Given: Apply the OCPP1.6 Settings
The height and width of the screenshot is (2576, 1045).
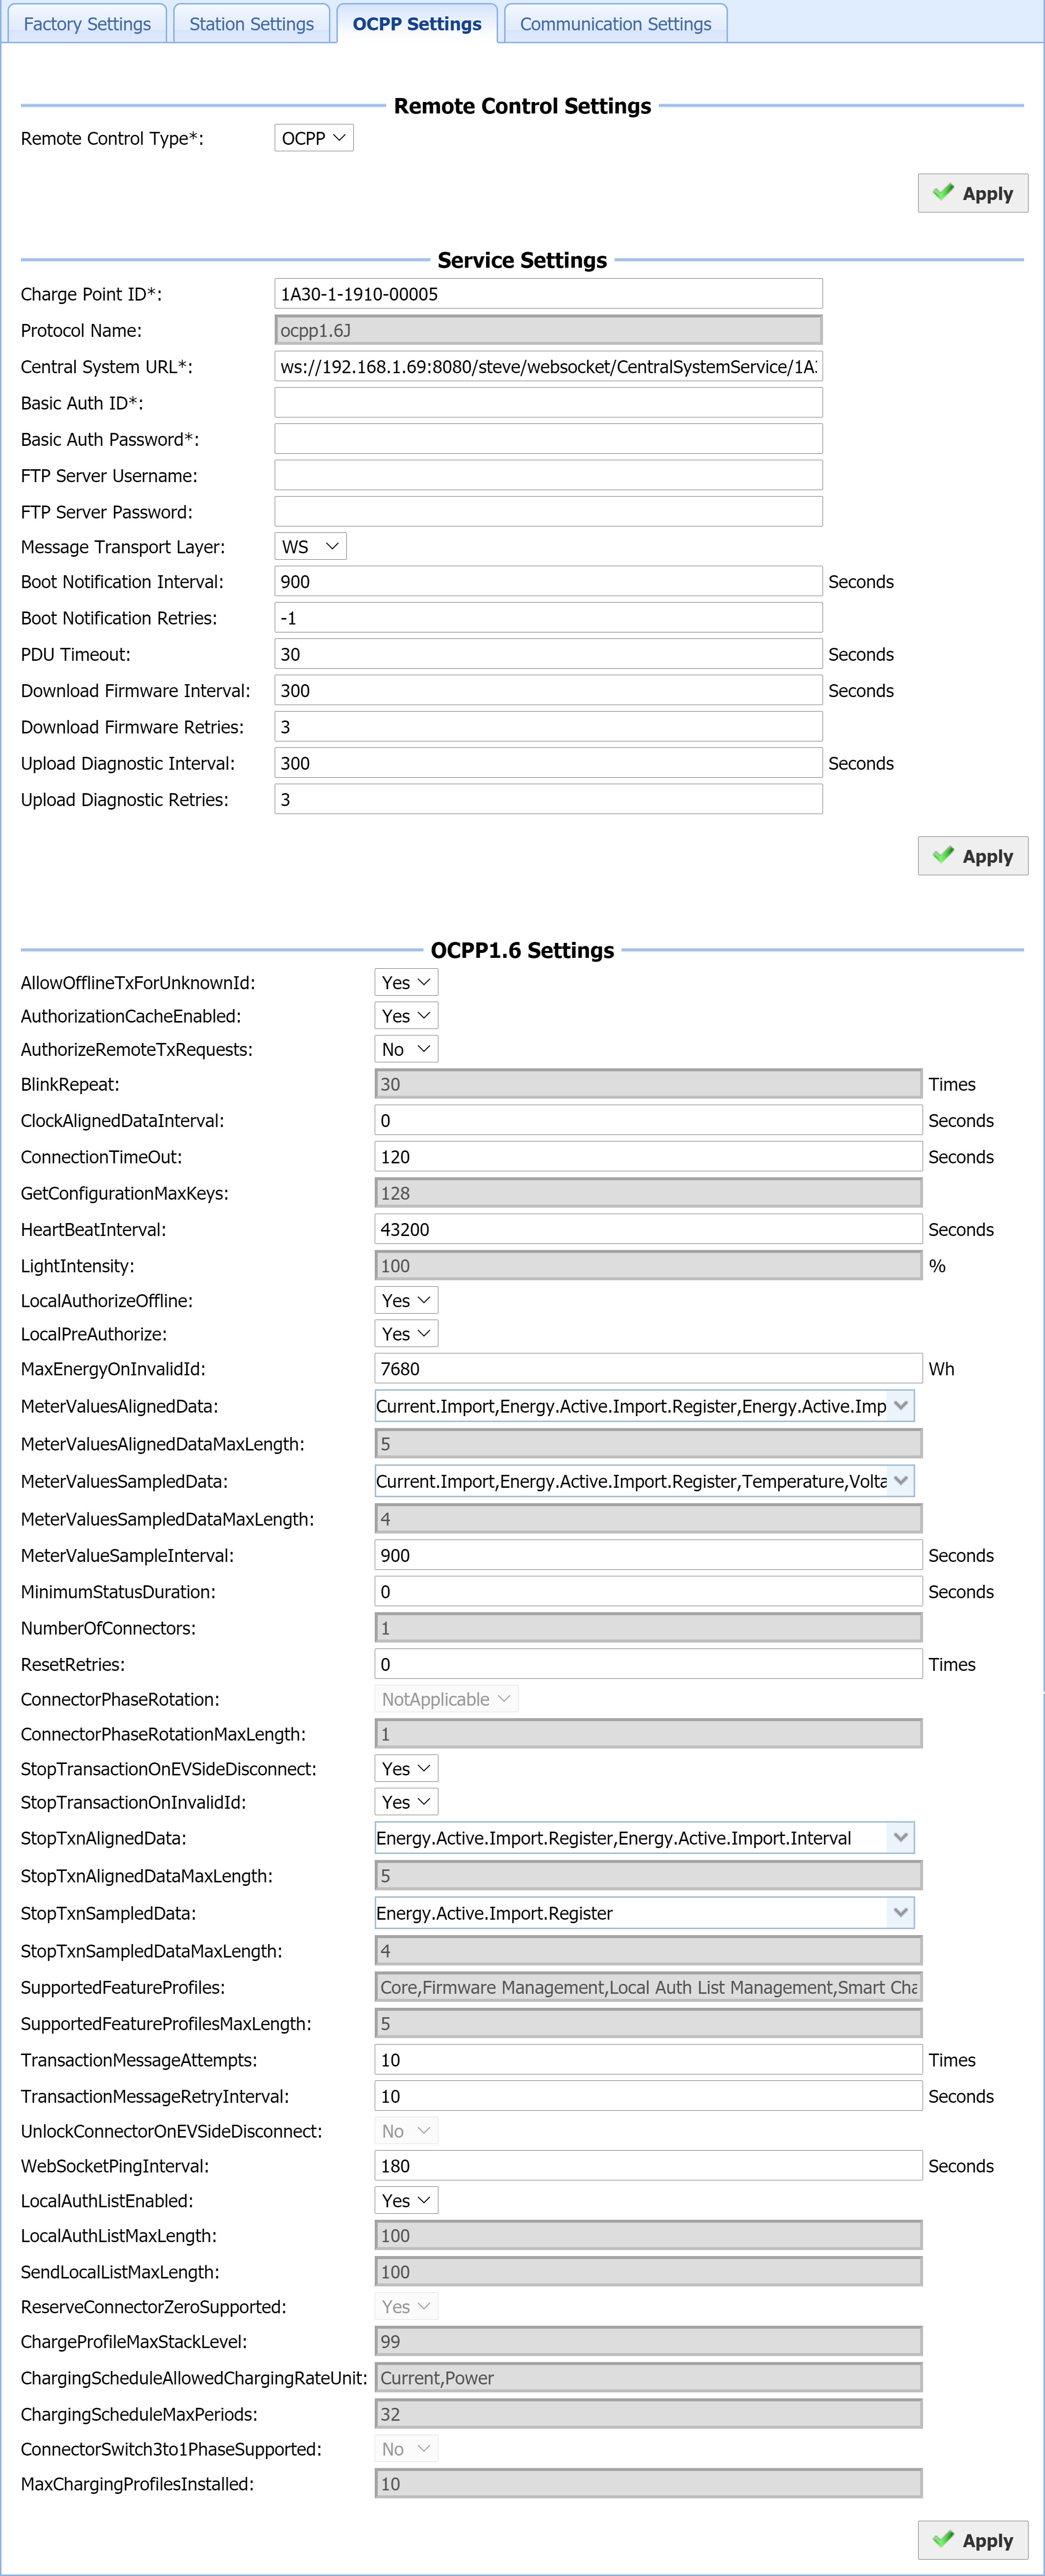Looking at the screenshot, I should (x=972, y=2540).
